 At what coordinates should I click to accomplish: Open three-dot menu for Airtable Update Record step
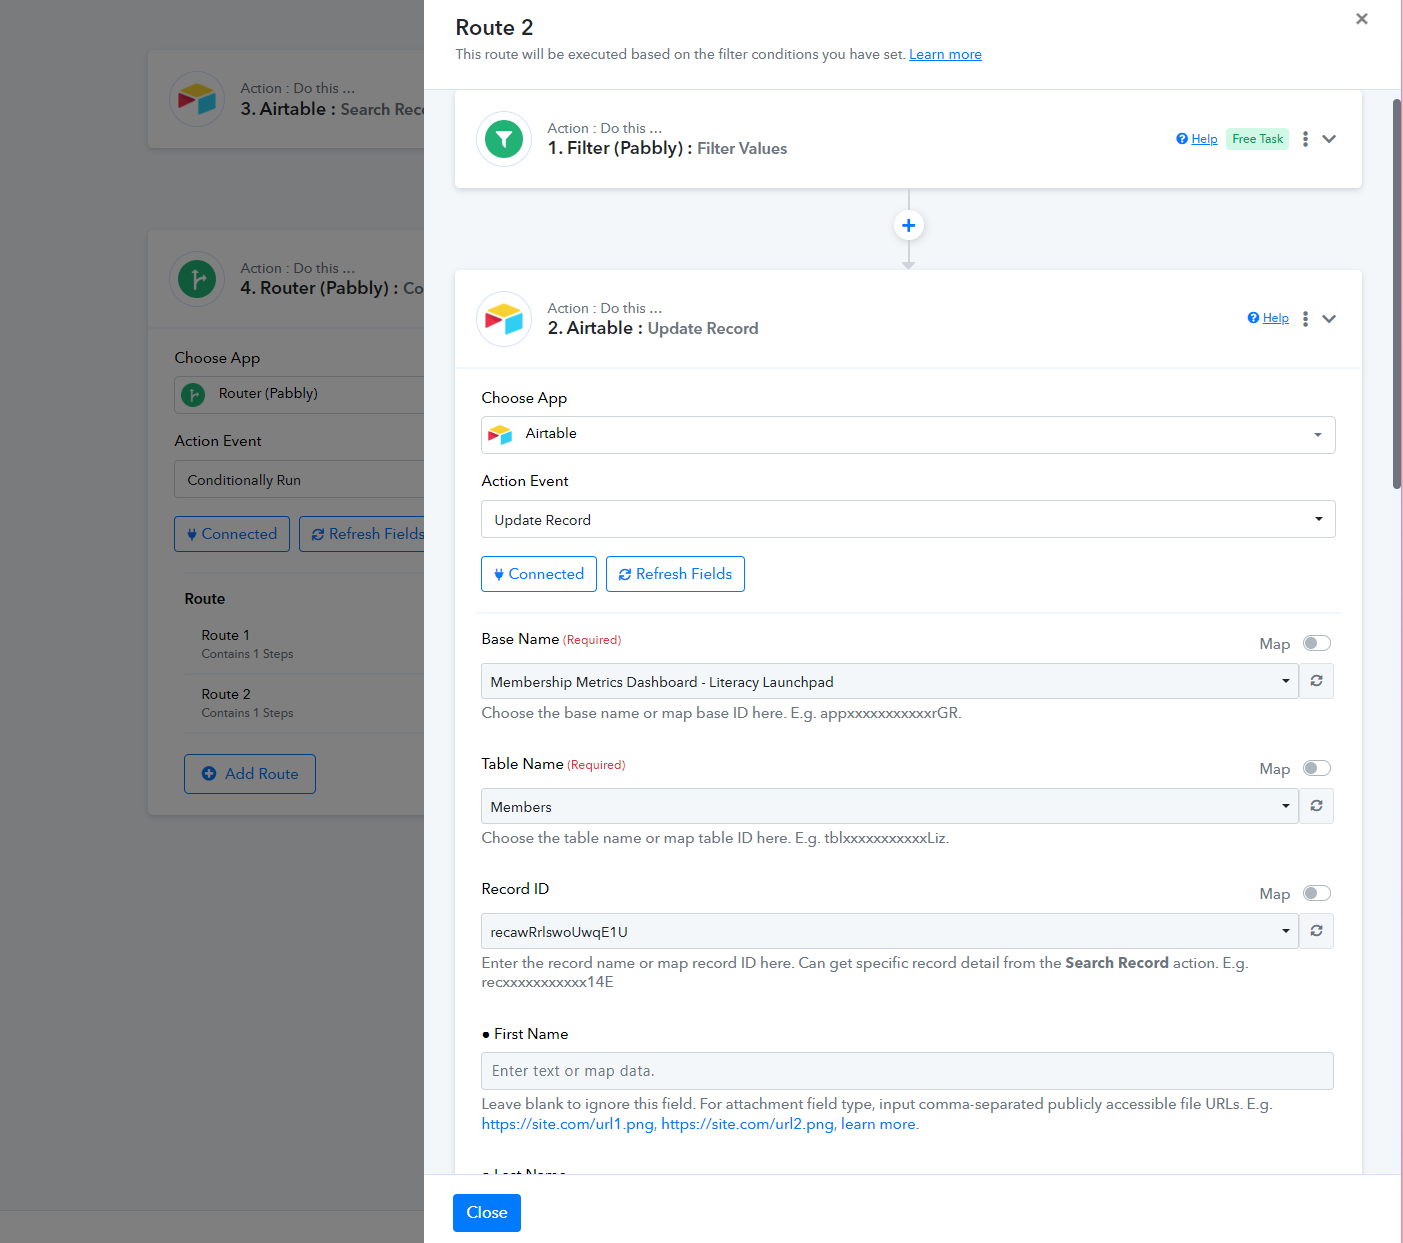click(1305, 319)
